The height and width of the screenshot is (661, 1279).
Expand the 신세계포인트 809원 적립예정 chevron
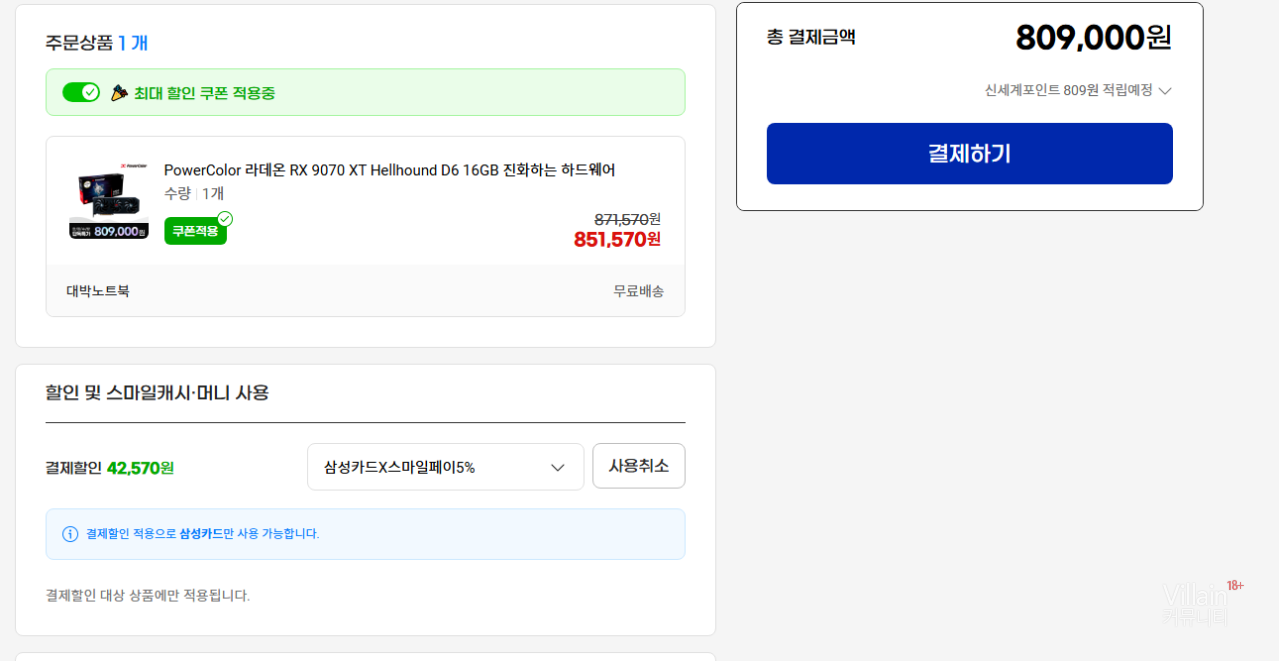[1164, 91]
